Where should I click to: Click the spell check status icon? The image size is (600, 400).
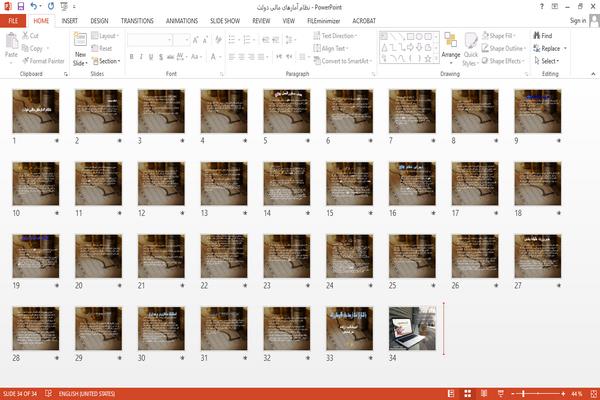tap(49, 393)
